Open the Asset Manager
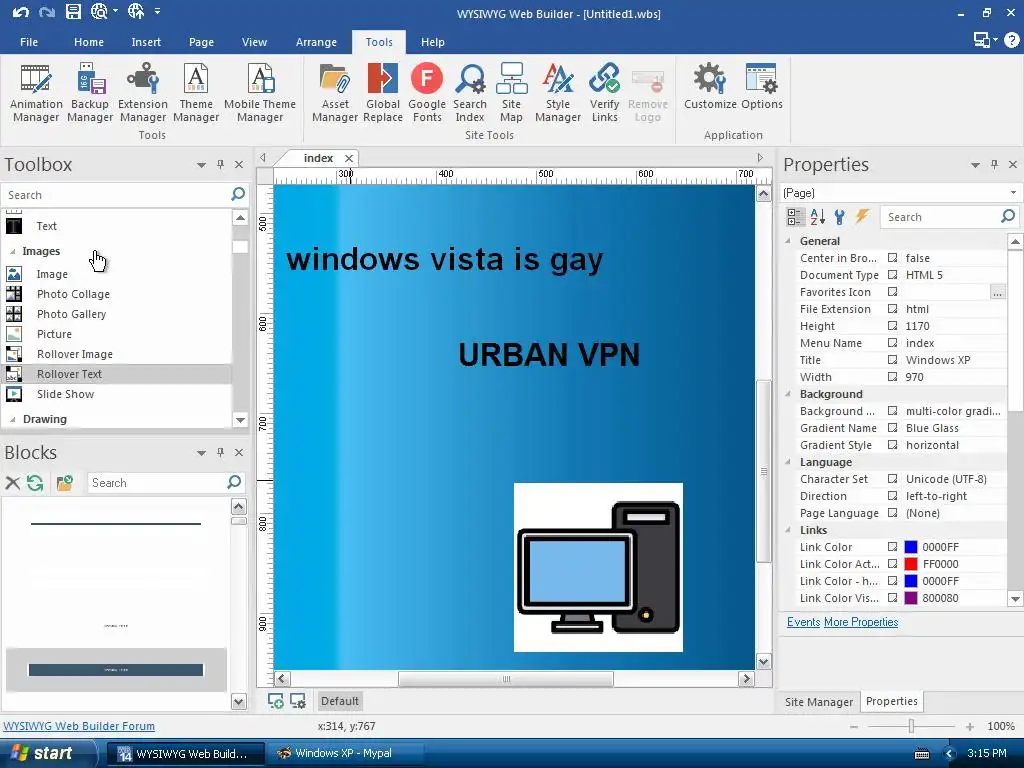1024x768 pixels. pyautogui.click(x=335, y=93)
